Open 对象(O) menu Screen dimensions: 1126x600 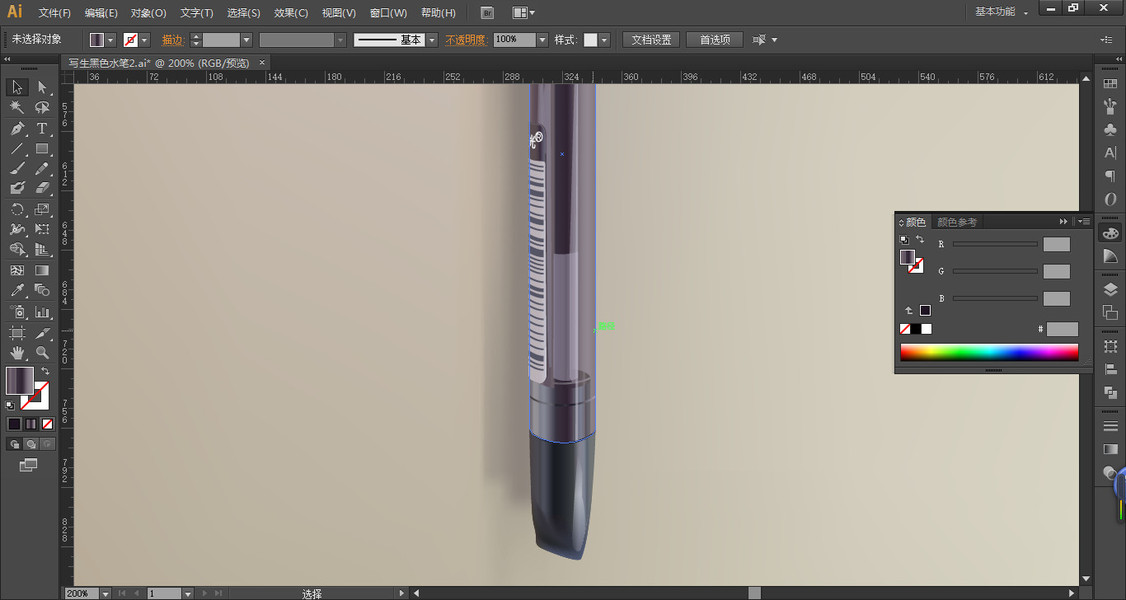149,13
